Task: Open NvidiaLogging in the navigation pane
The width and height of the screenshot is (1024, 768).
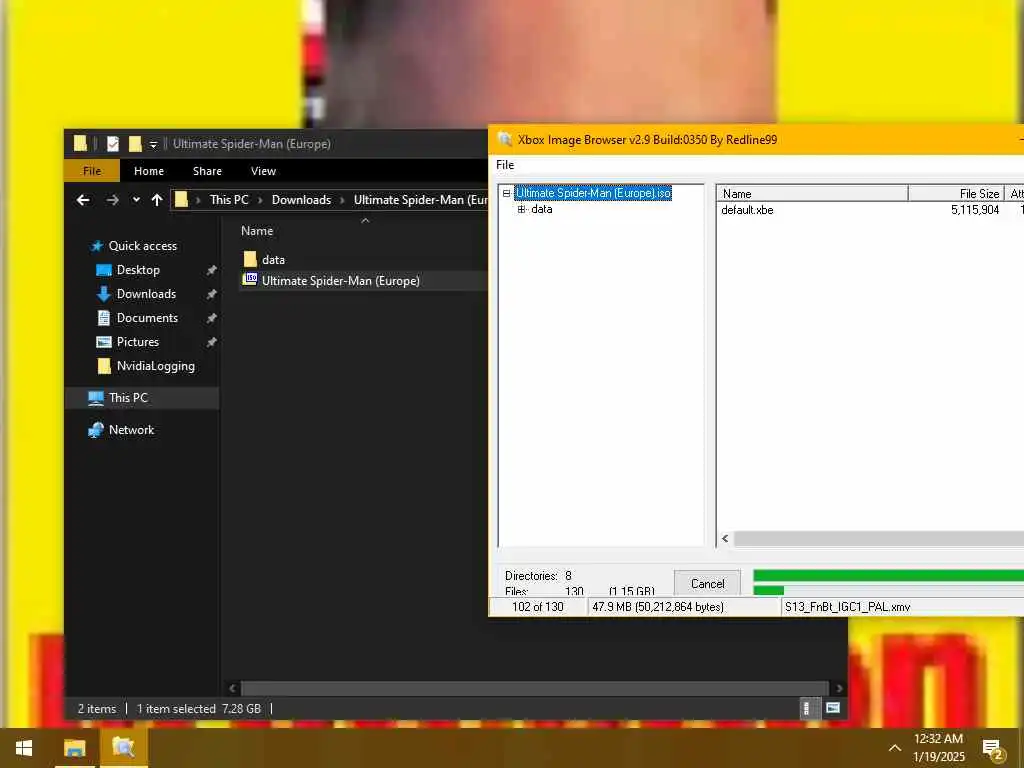Action: pos(155,366)
